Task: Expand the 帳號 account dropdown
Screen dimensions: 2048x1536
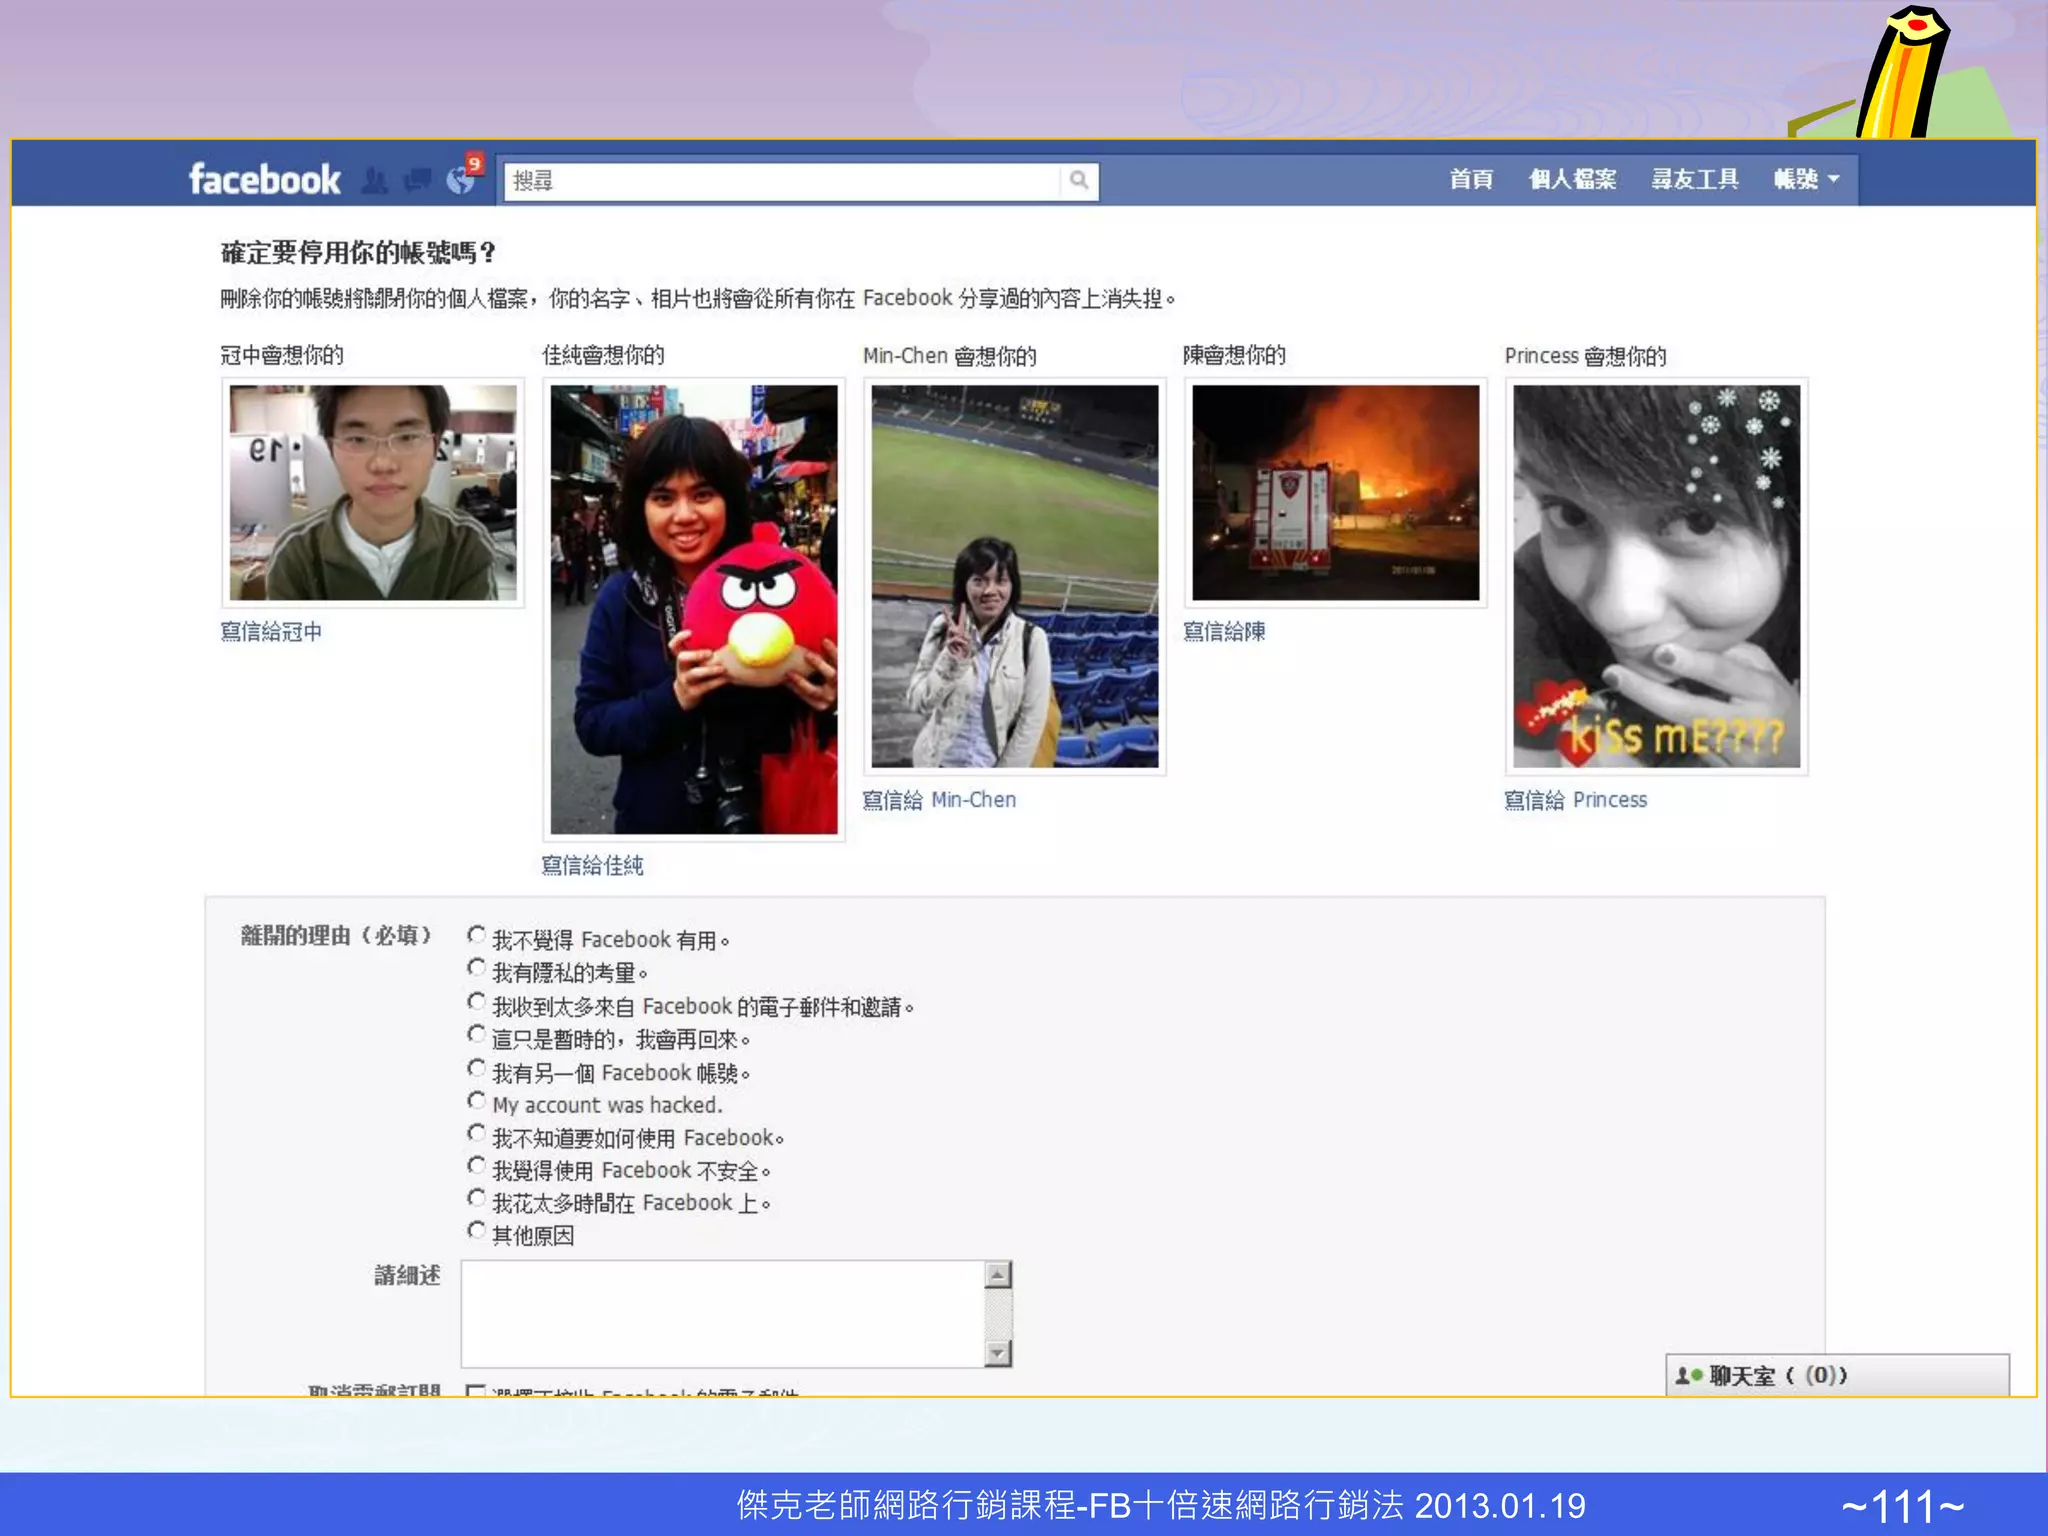Action: coord(1806,179)
